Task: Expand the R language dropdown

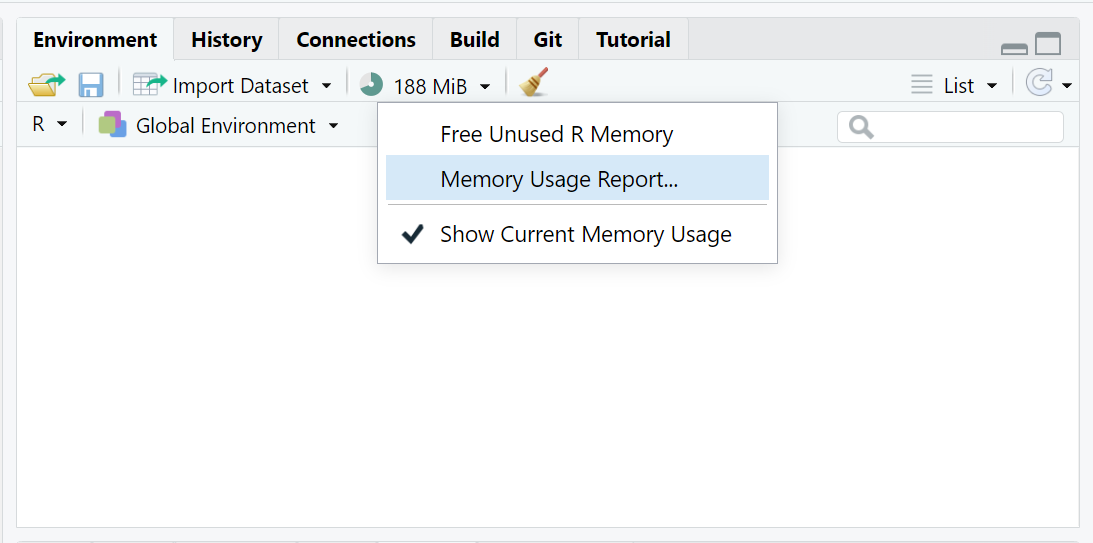Action: pos(49,125)
